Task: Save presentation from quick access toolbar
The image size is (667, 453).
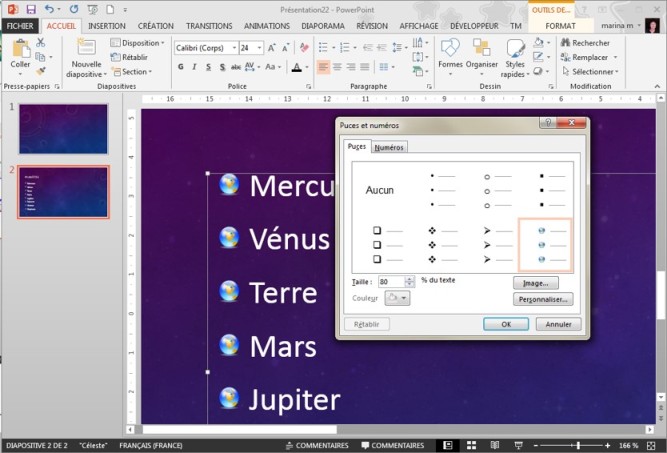Action: click(31, 8)
